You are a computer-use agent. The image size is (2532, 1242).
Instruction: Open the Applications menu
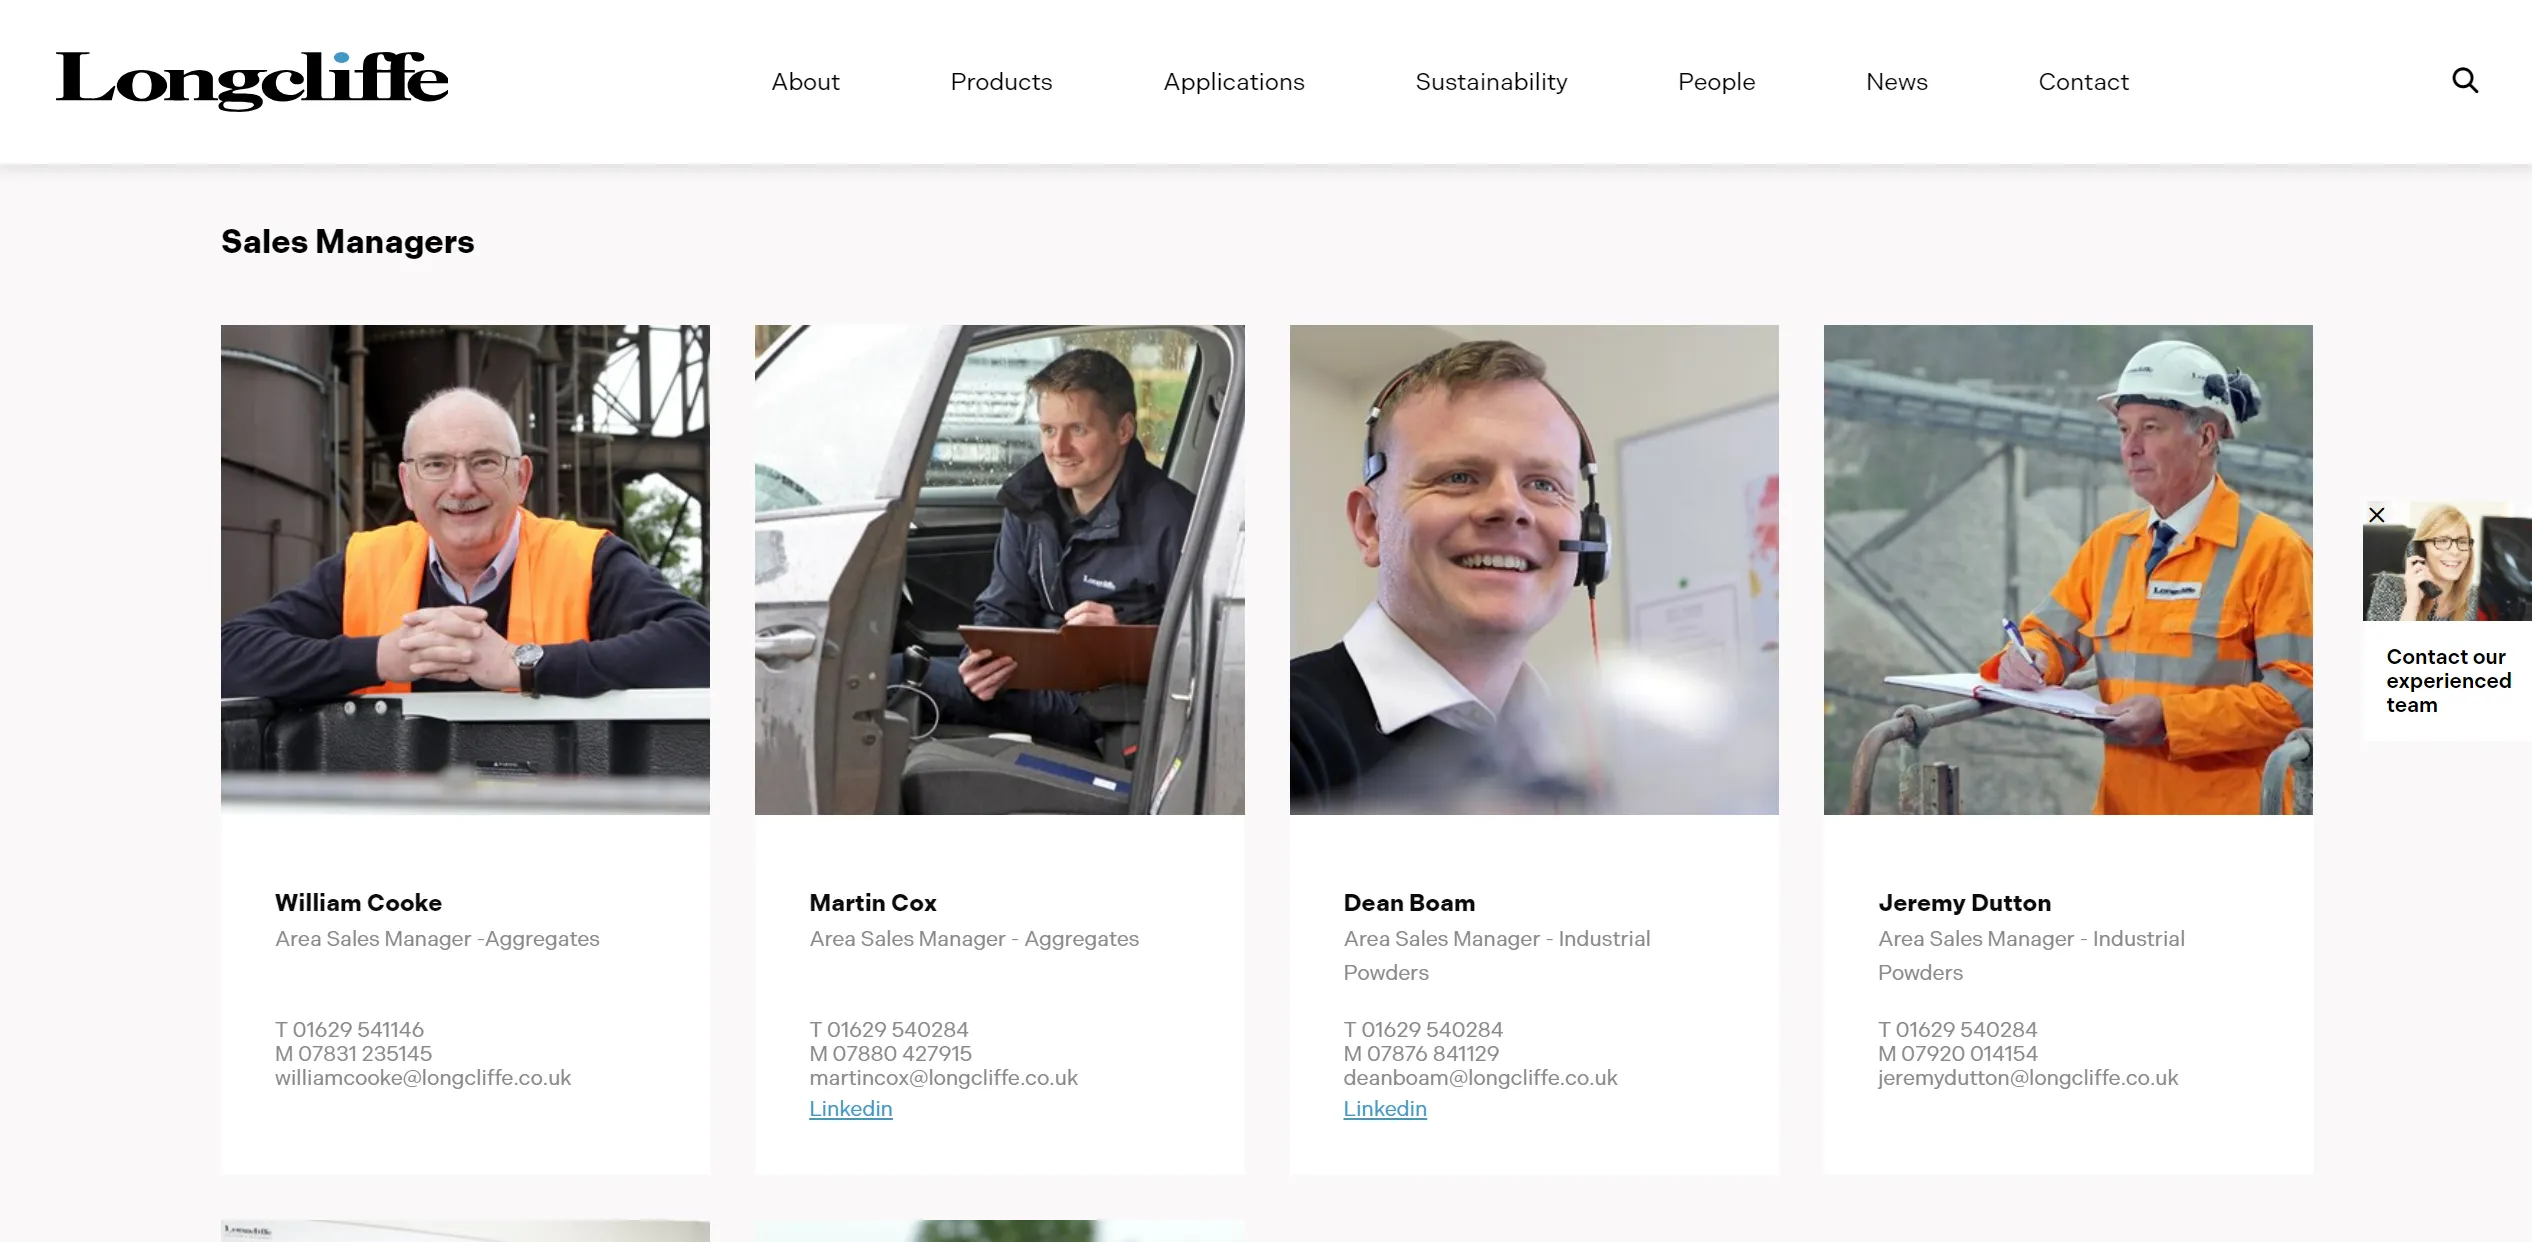pos(1233,81)
